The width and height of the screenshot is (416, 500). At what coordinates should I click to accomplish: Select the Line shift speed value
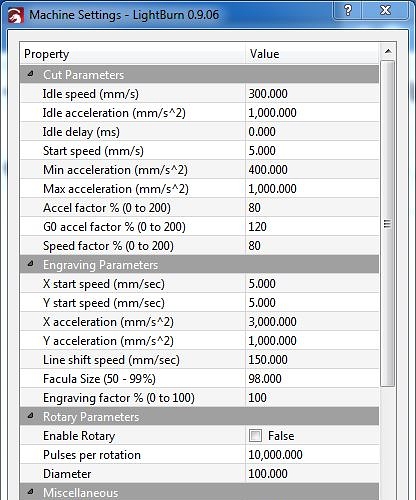(x=312, y=360)
